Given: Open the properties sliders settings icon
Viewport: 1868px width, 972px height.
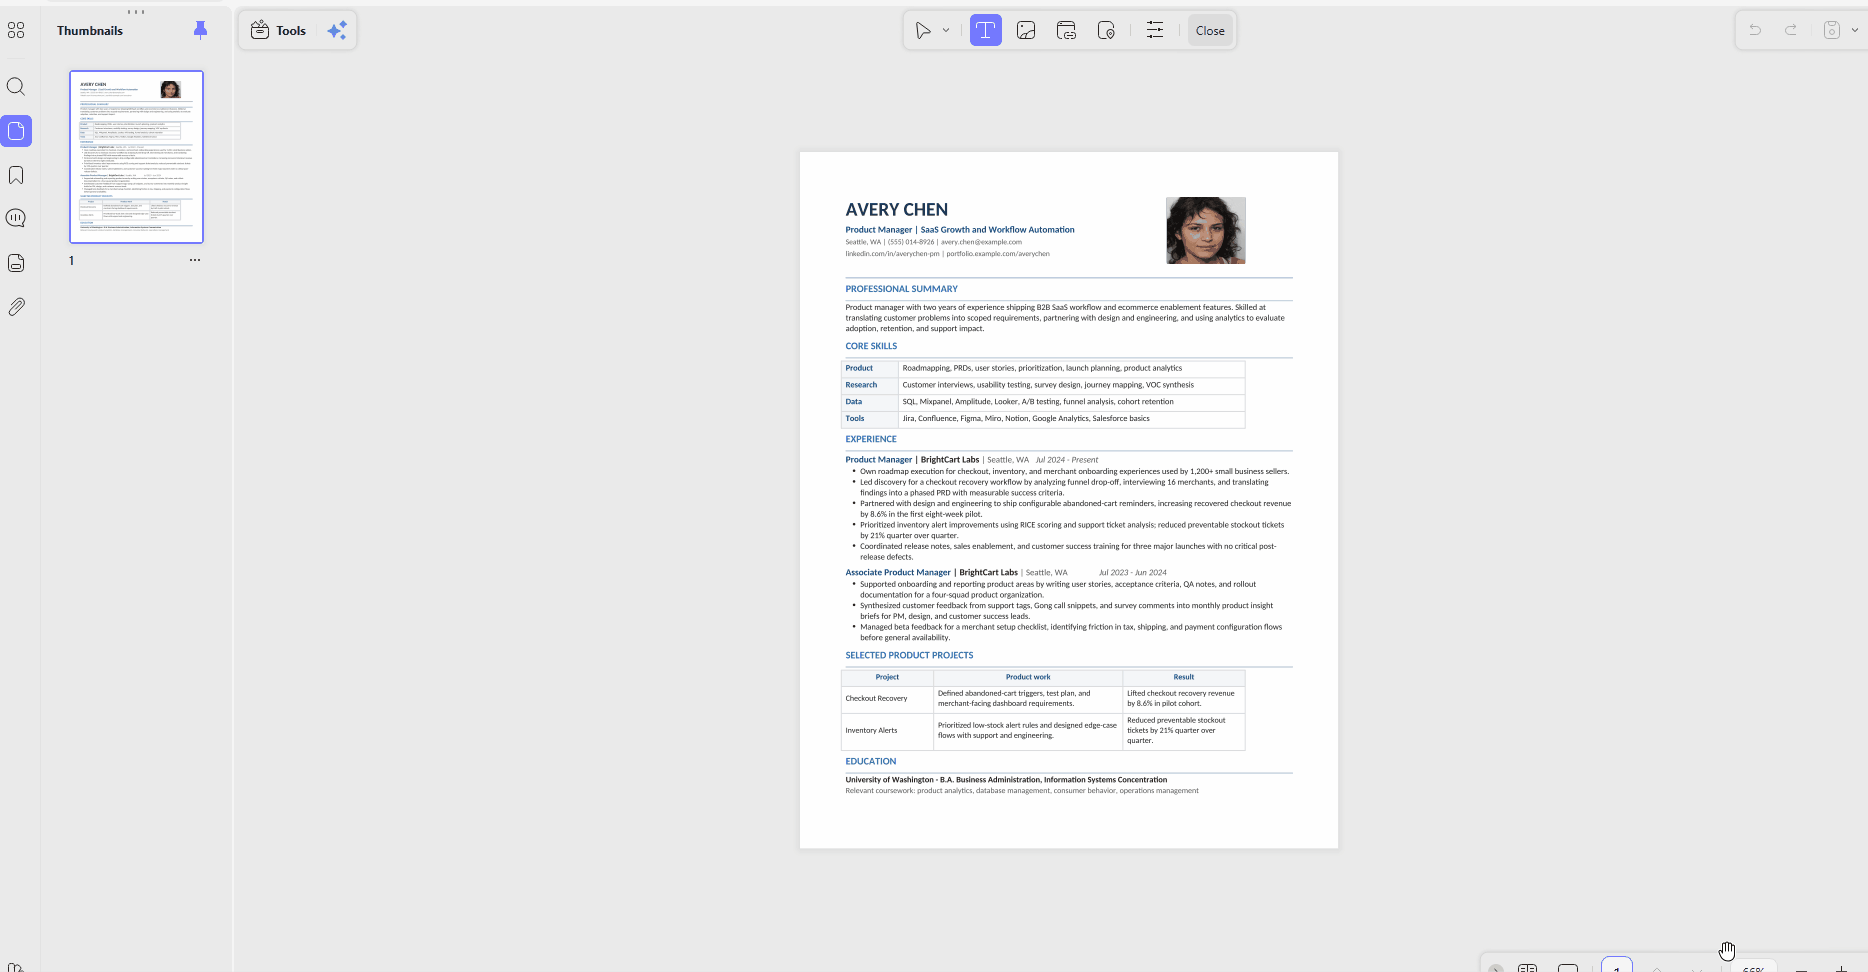Looking at the screenshot, I should click(x=1155, y=31).
